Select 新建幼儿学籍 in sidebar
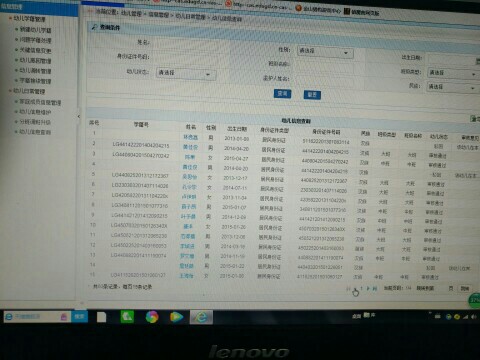The width and height of the screenshot is (480, 360). (x=35, y=30)
